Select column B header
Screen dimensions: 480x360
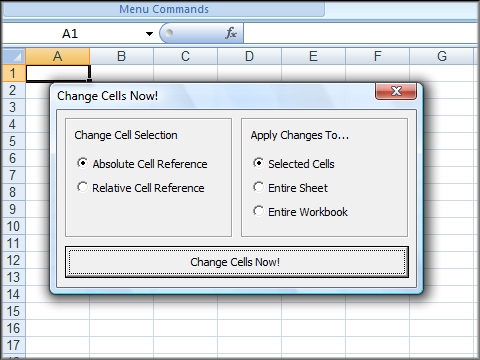[121, 56]
